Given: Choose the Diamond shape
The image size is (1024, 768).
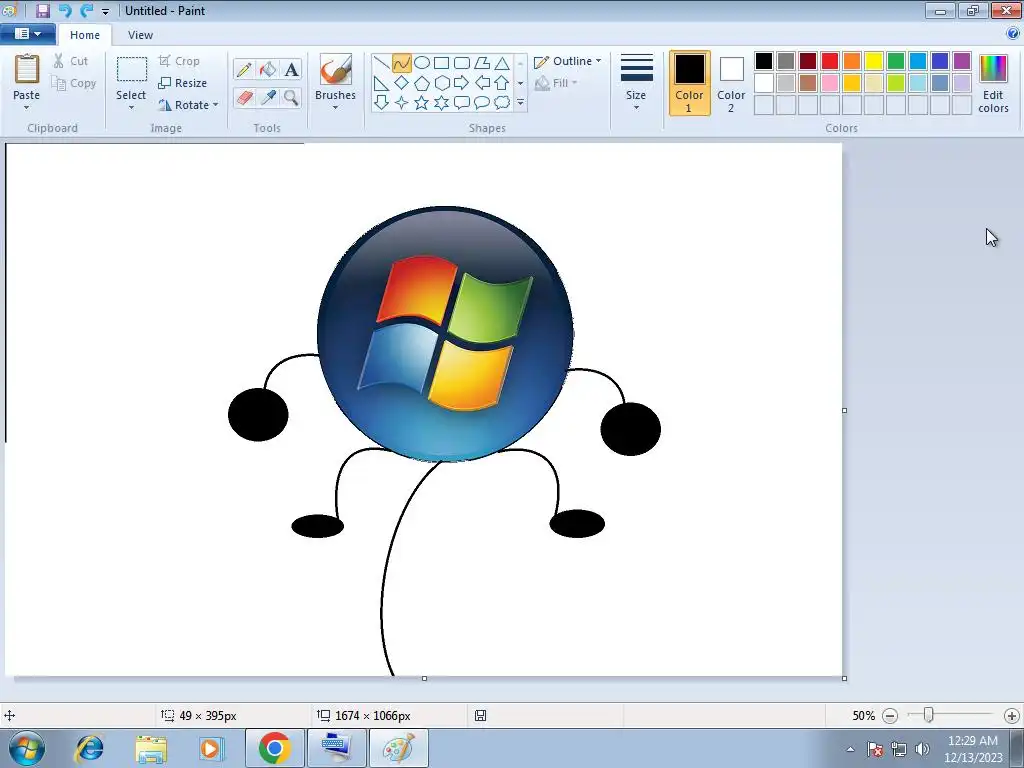Looking at the screenshot, I should pyautogui.click(x=402, y=83).
